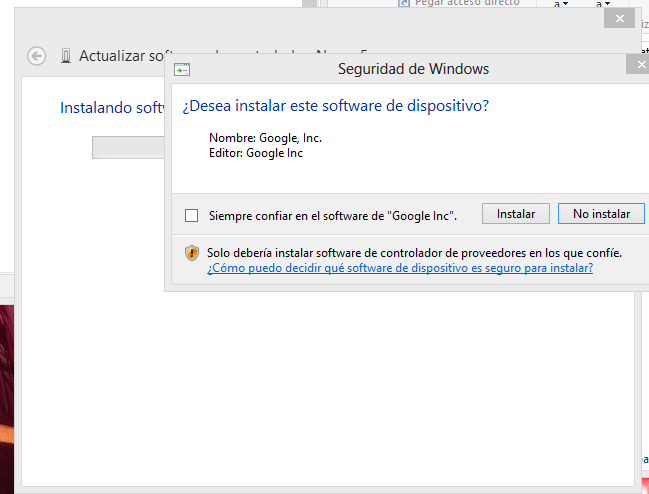Click the ¿Desea instalar este software? heading

click(x=335, y=106)
